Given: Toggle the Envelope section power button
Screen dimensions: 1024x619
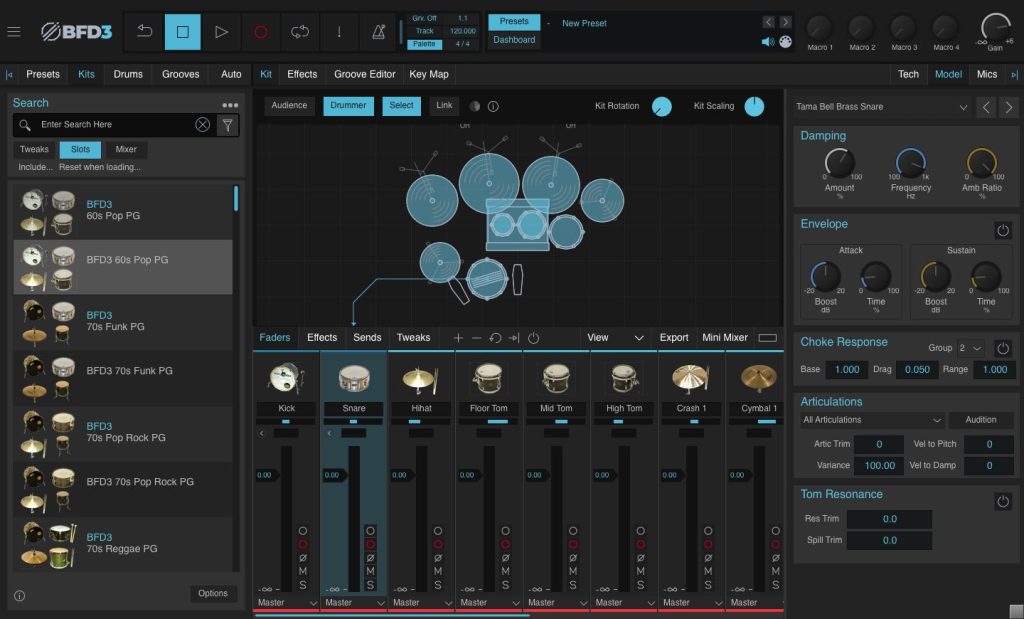Looking at the screenshot, I should pyautogui.click(x=1004, y=230).
